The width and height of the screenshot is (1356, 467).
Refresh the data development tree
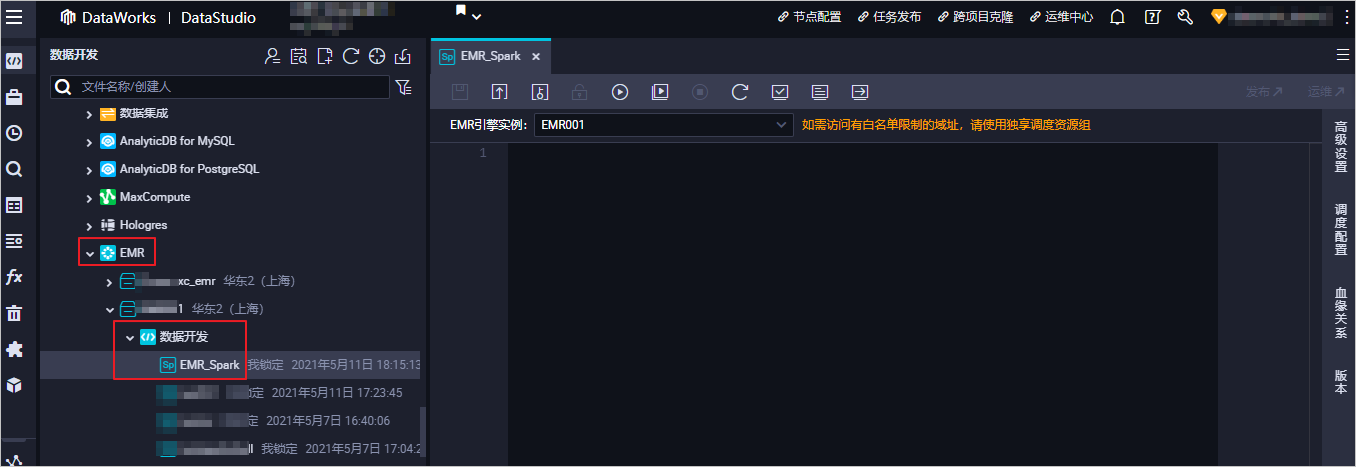[x=350, y=56]
